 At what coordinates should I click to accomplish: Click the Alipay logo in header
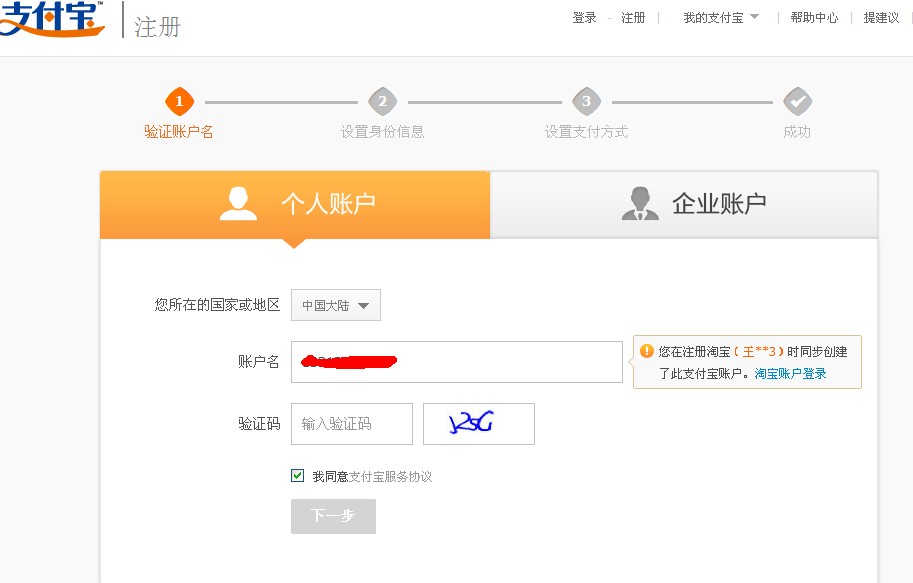pos(52,20)
